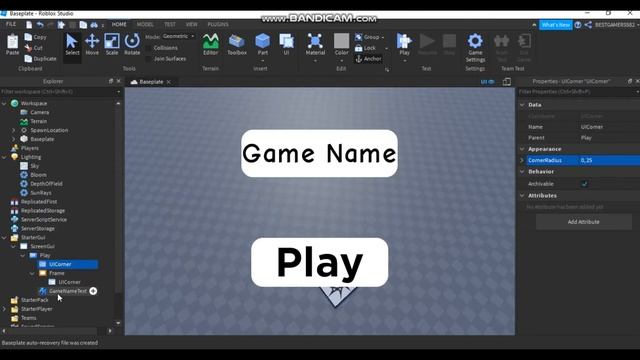Image resolution: width=640 pixels, height=360 pixels.
Task: Click the Undo arrow in title toolbar
Action: click(x=40, y=25)
